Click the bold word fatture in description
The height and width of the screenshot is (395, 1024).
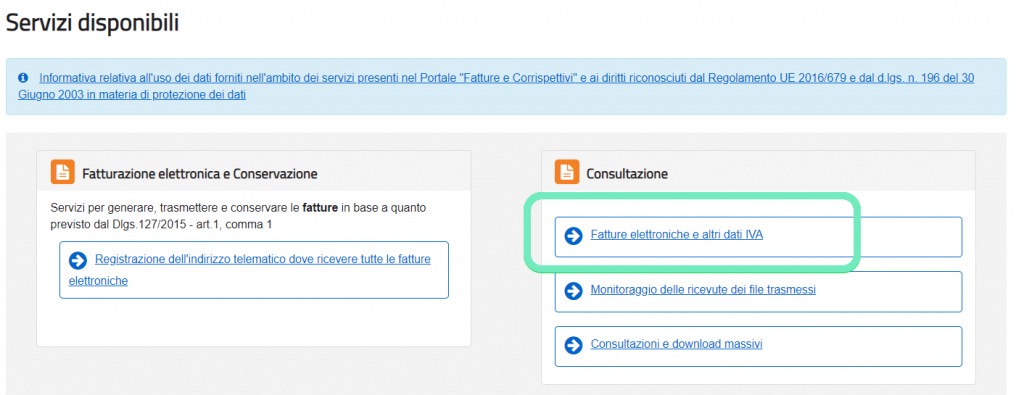tap(319, 208)
